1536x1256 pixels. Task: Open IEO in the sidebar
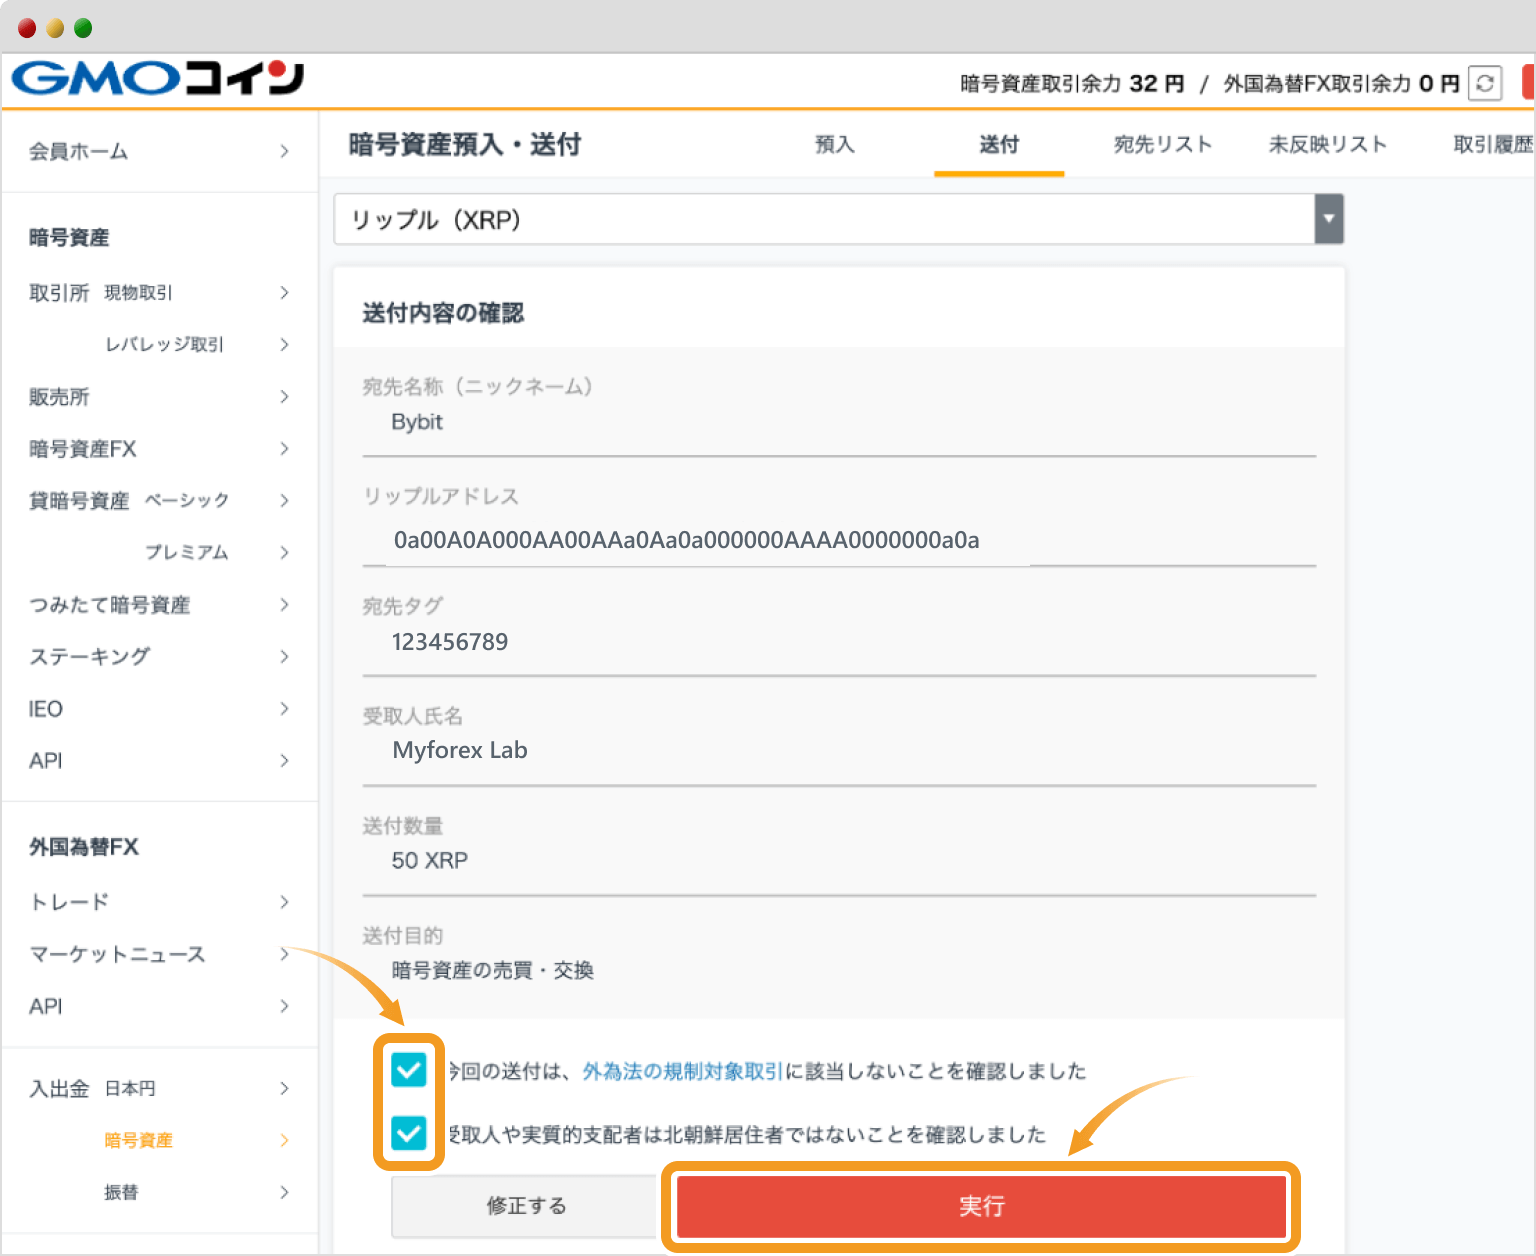(46, 709)
